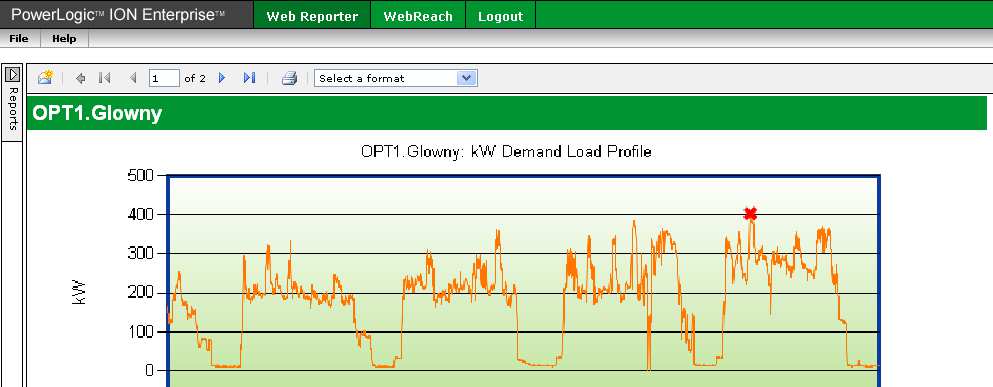Click the new report icon in toolbar
Screen dimensions: 993x387
[45, 78]
